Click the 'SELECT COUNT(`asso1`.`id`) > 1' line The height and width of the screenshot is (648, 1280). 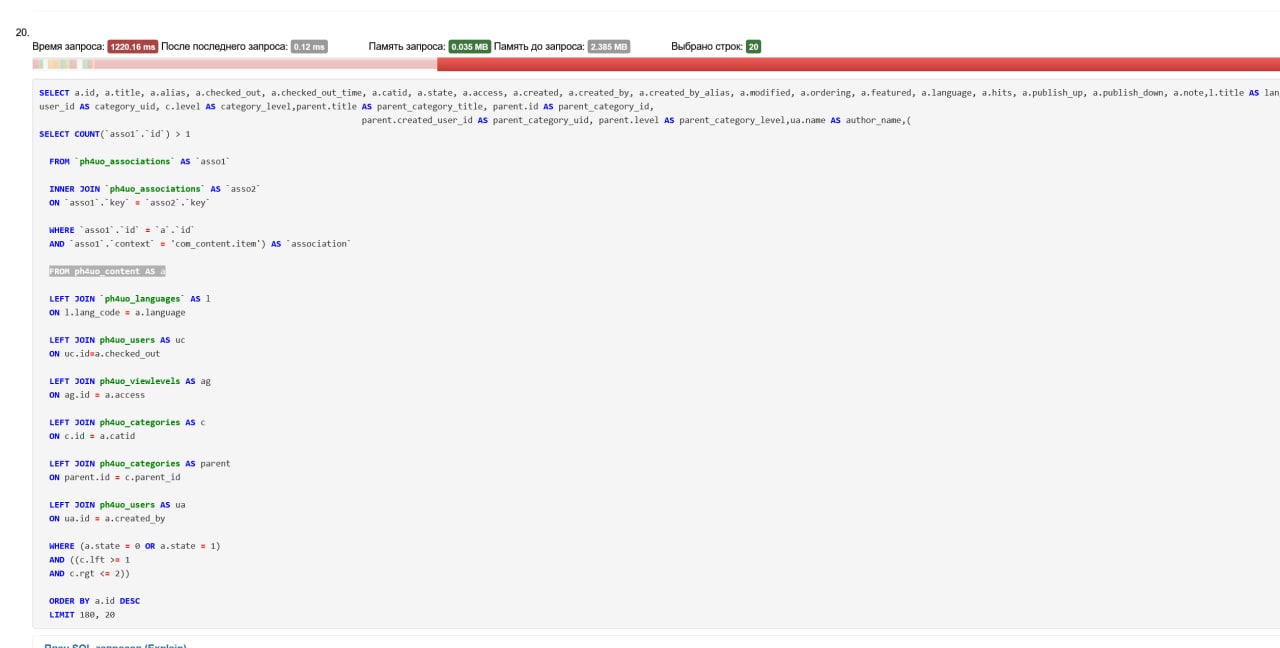point(114,134)
